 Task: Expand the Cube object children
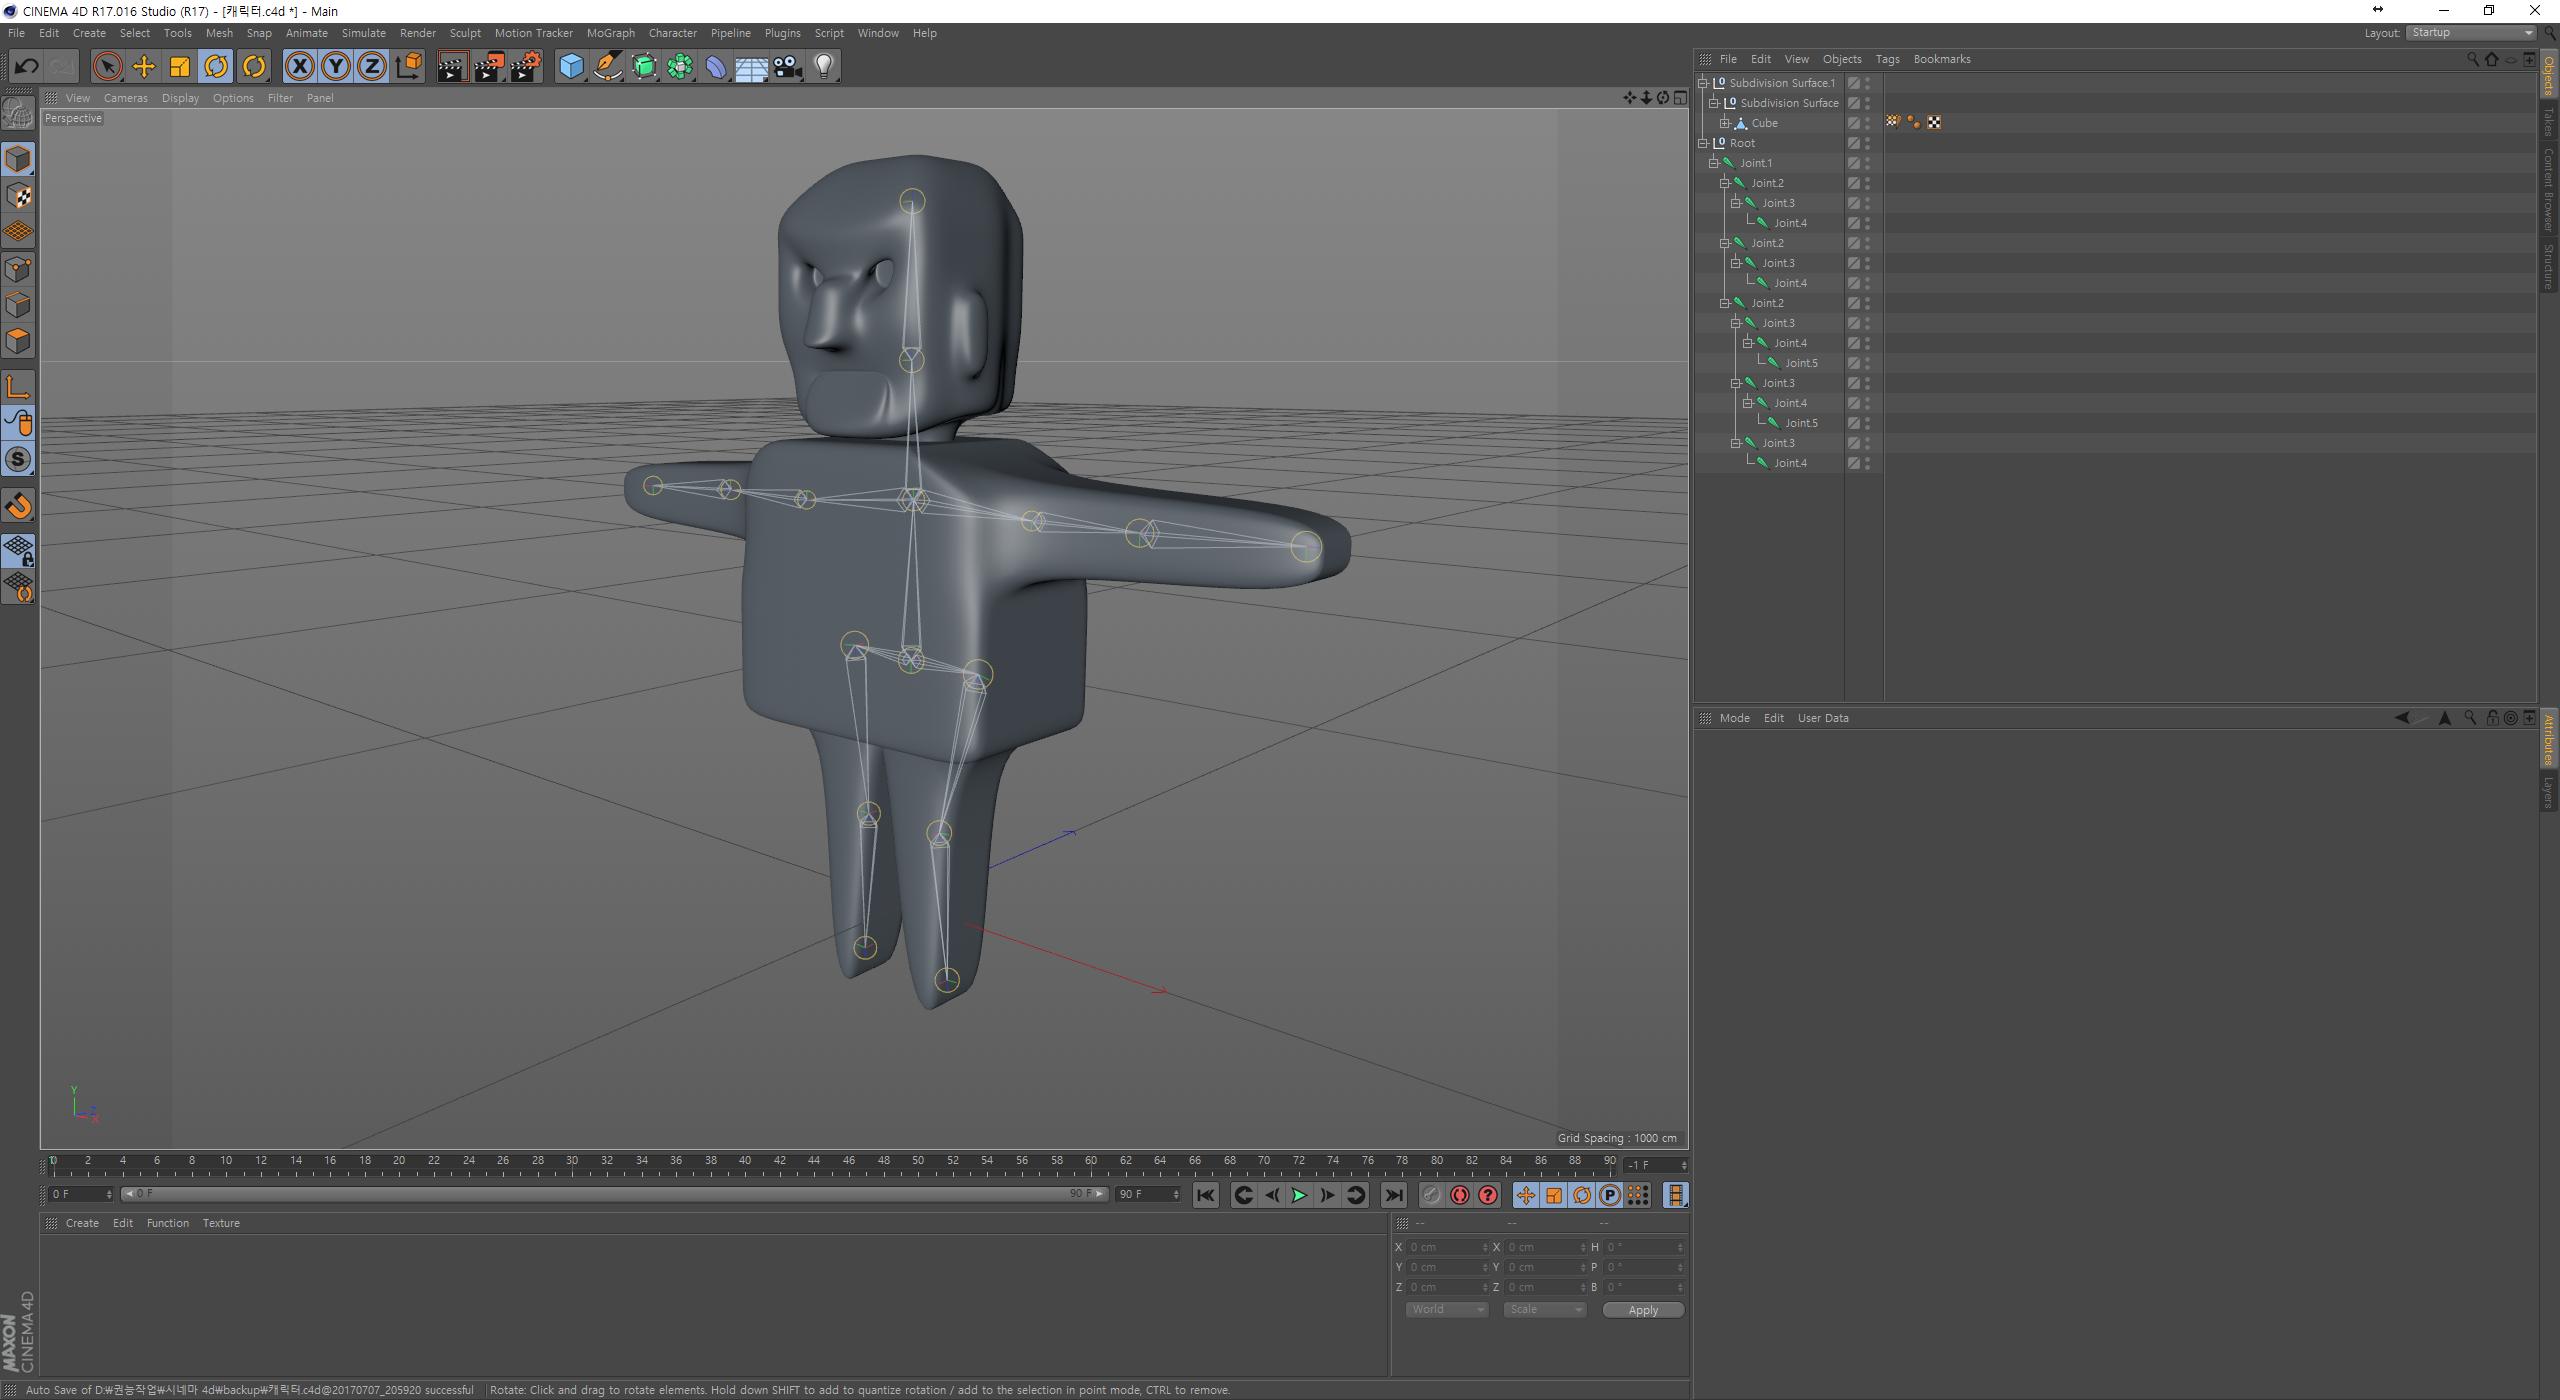[1725, 123]
